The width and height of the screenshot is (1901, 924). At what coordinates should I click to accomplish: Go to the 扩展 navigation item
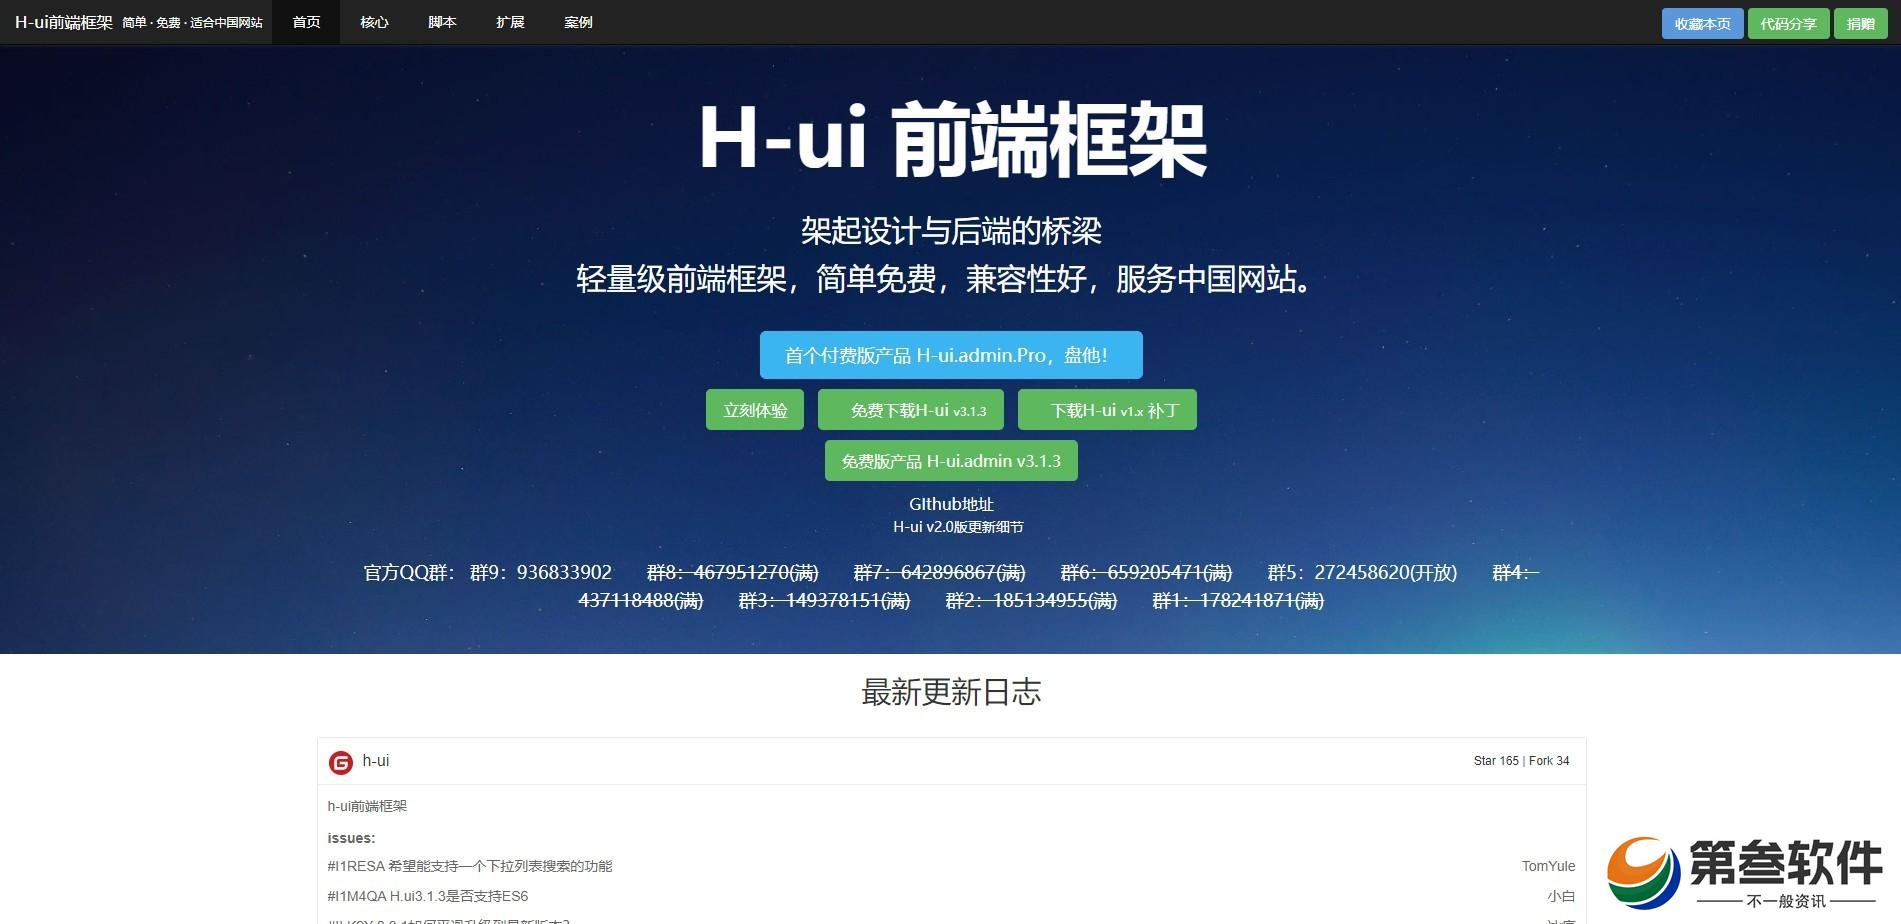(x=510, y=22)
